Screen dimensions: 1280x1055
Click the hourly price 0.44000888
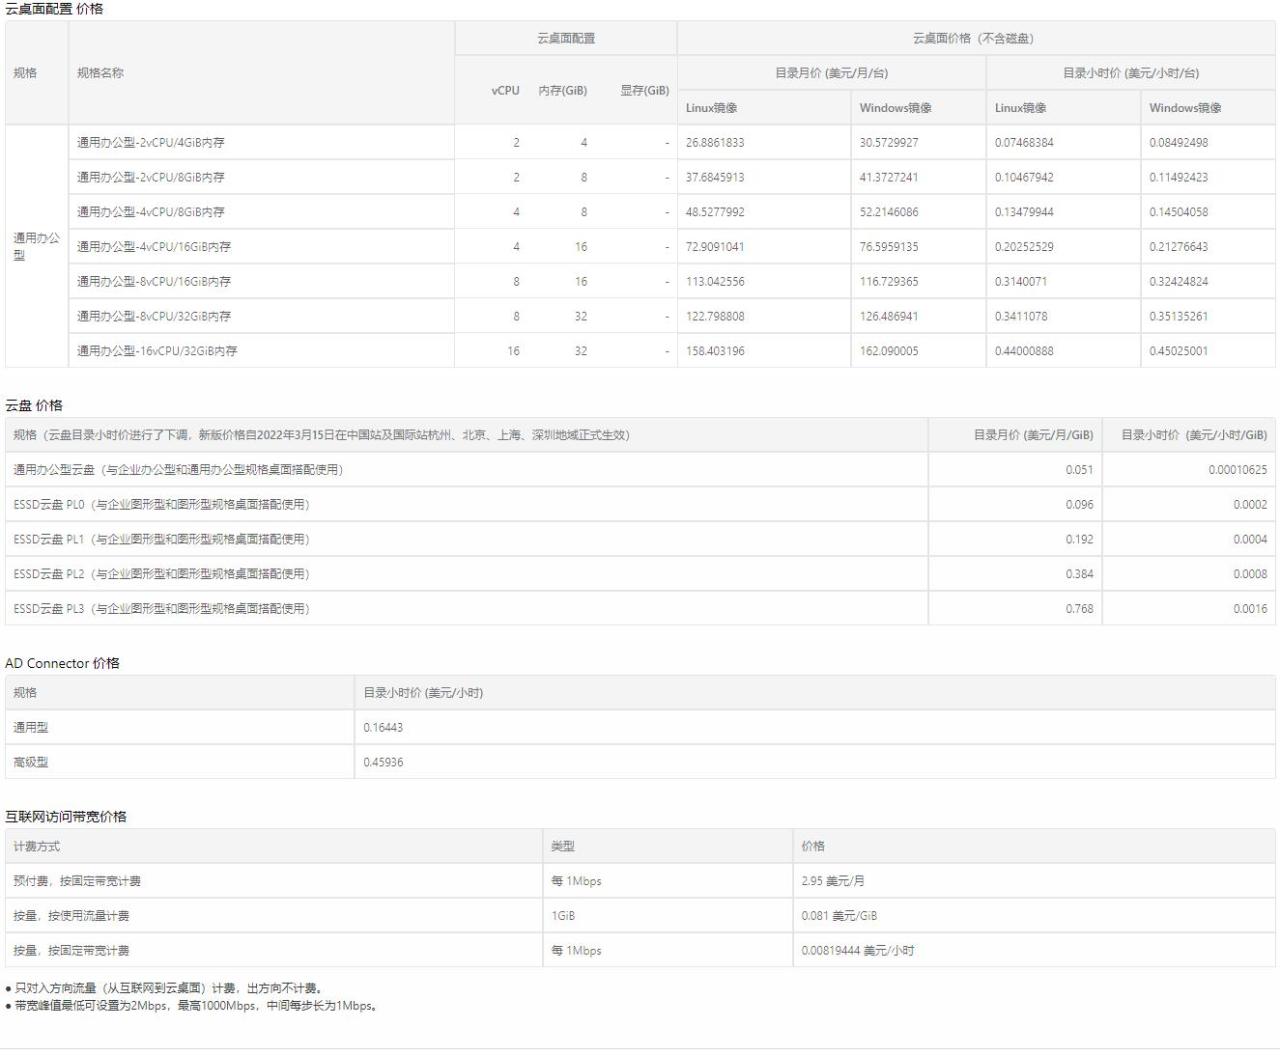[1024, 351]
